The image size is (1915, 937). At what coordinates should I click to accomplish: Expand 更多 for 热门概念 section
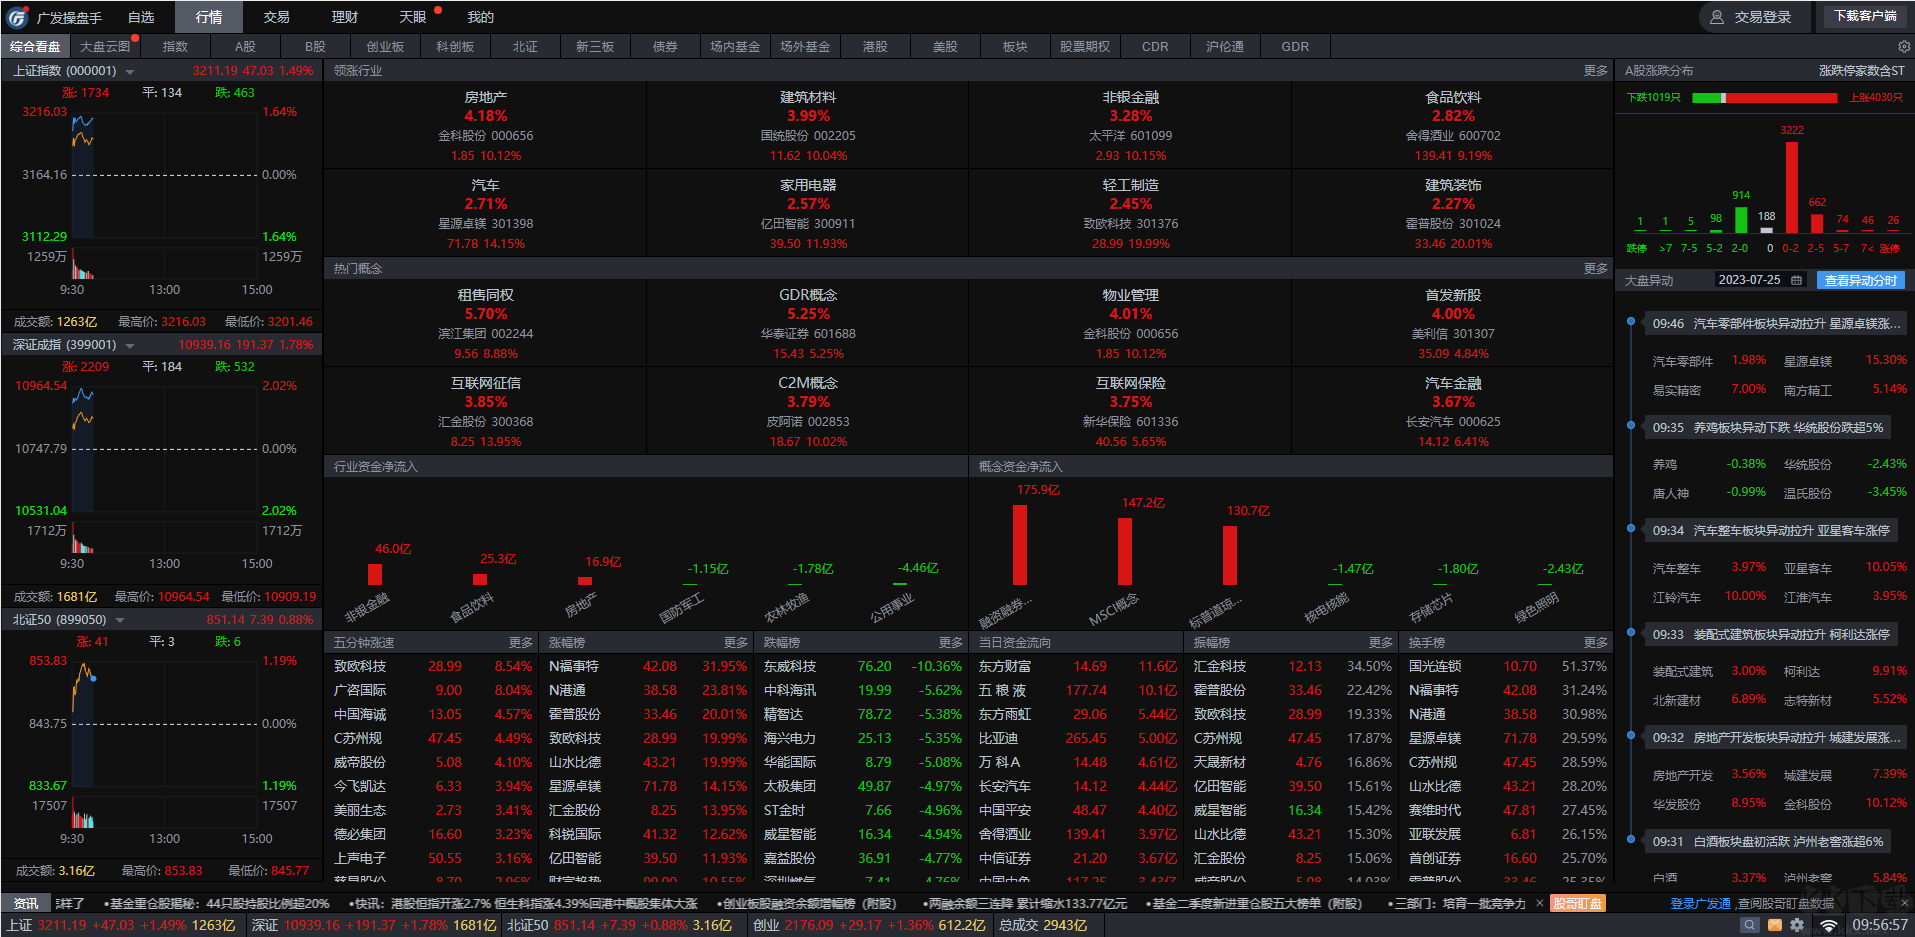click(1596, 269)
